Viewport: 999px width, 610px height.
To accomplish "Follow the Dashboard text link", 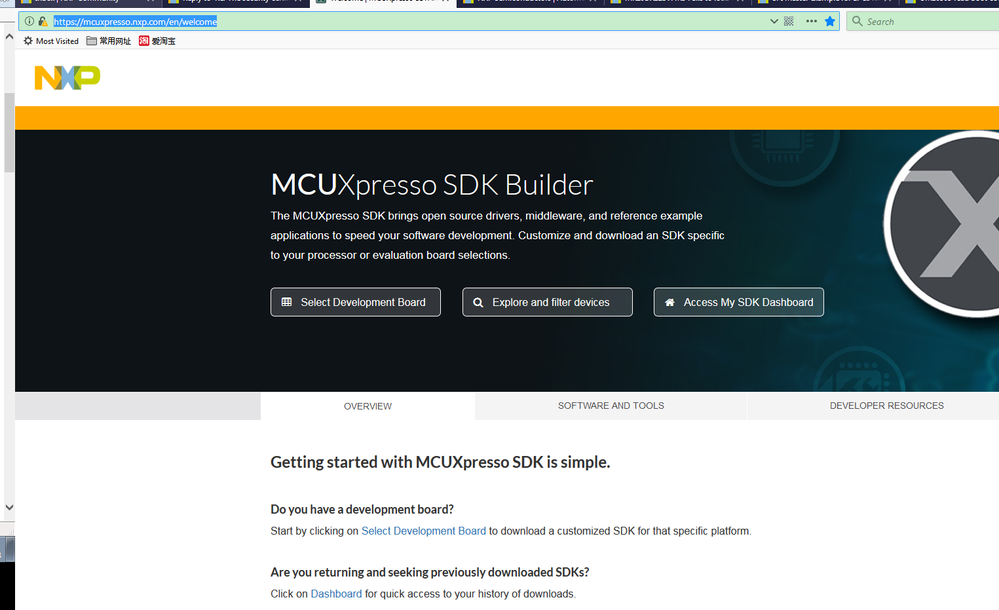I will click(x=336, y=593).
